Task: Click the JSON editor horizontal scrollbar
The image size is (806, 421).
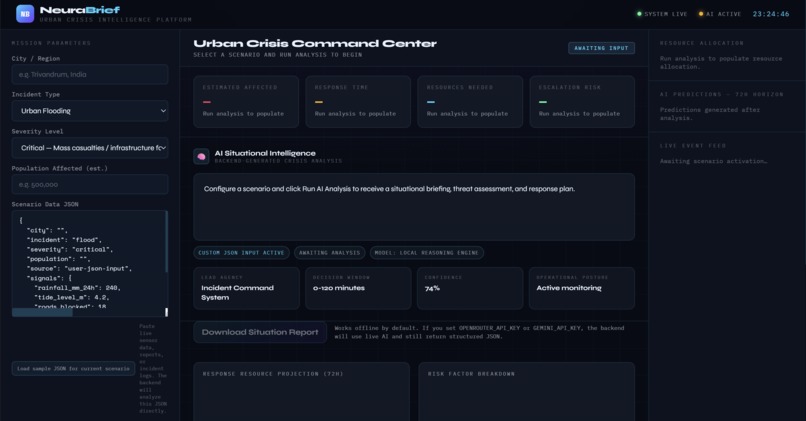Action: pyautogui.click(x=42, y=313)
